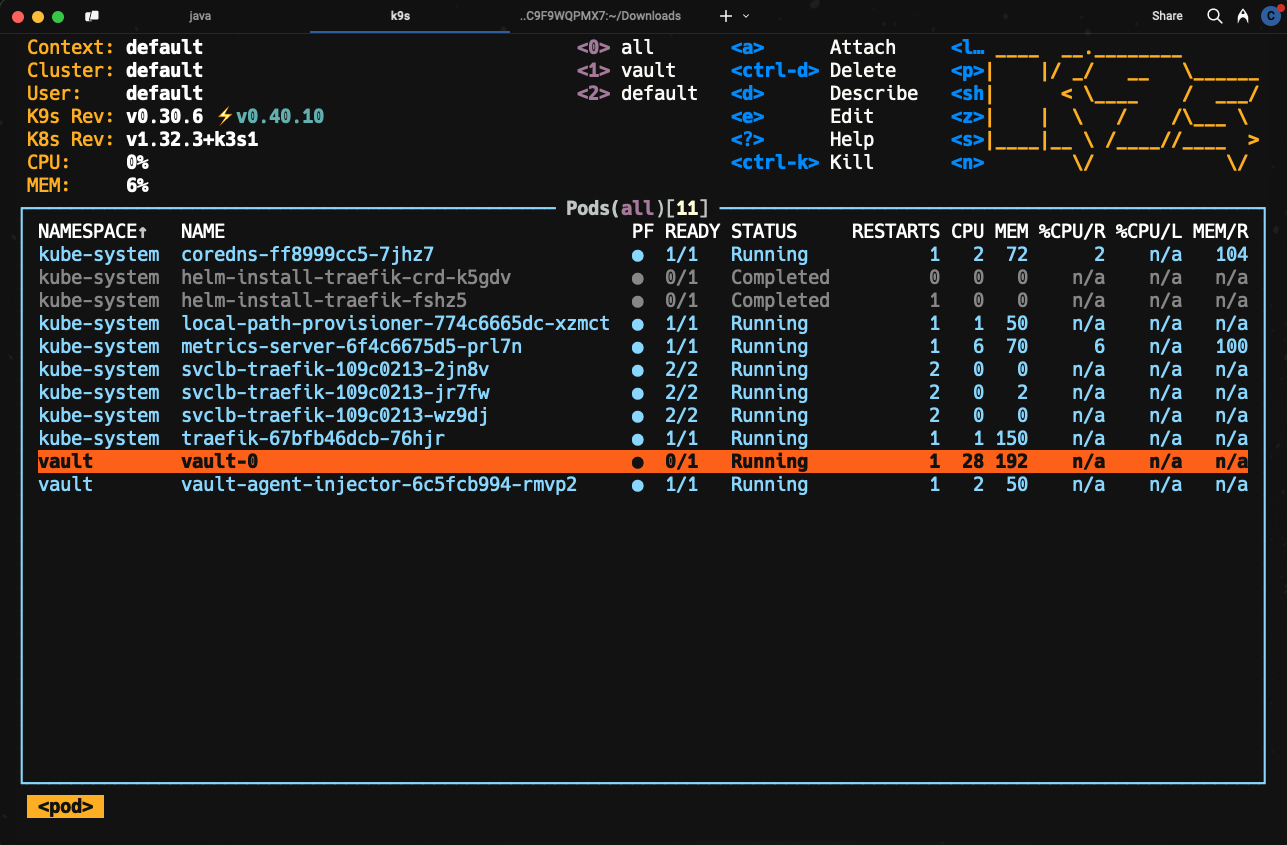1287x845 pixels.
Task: Click the Attach command hint
Action: click(863, 47)
